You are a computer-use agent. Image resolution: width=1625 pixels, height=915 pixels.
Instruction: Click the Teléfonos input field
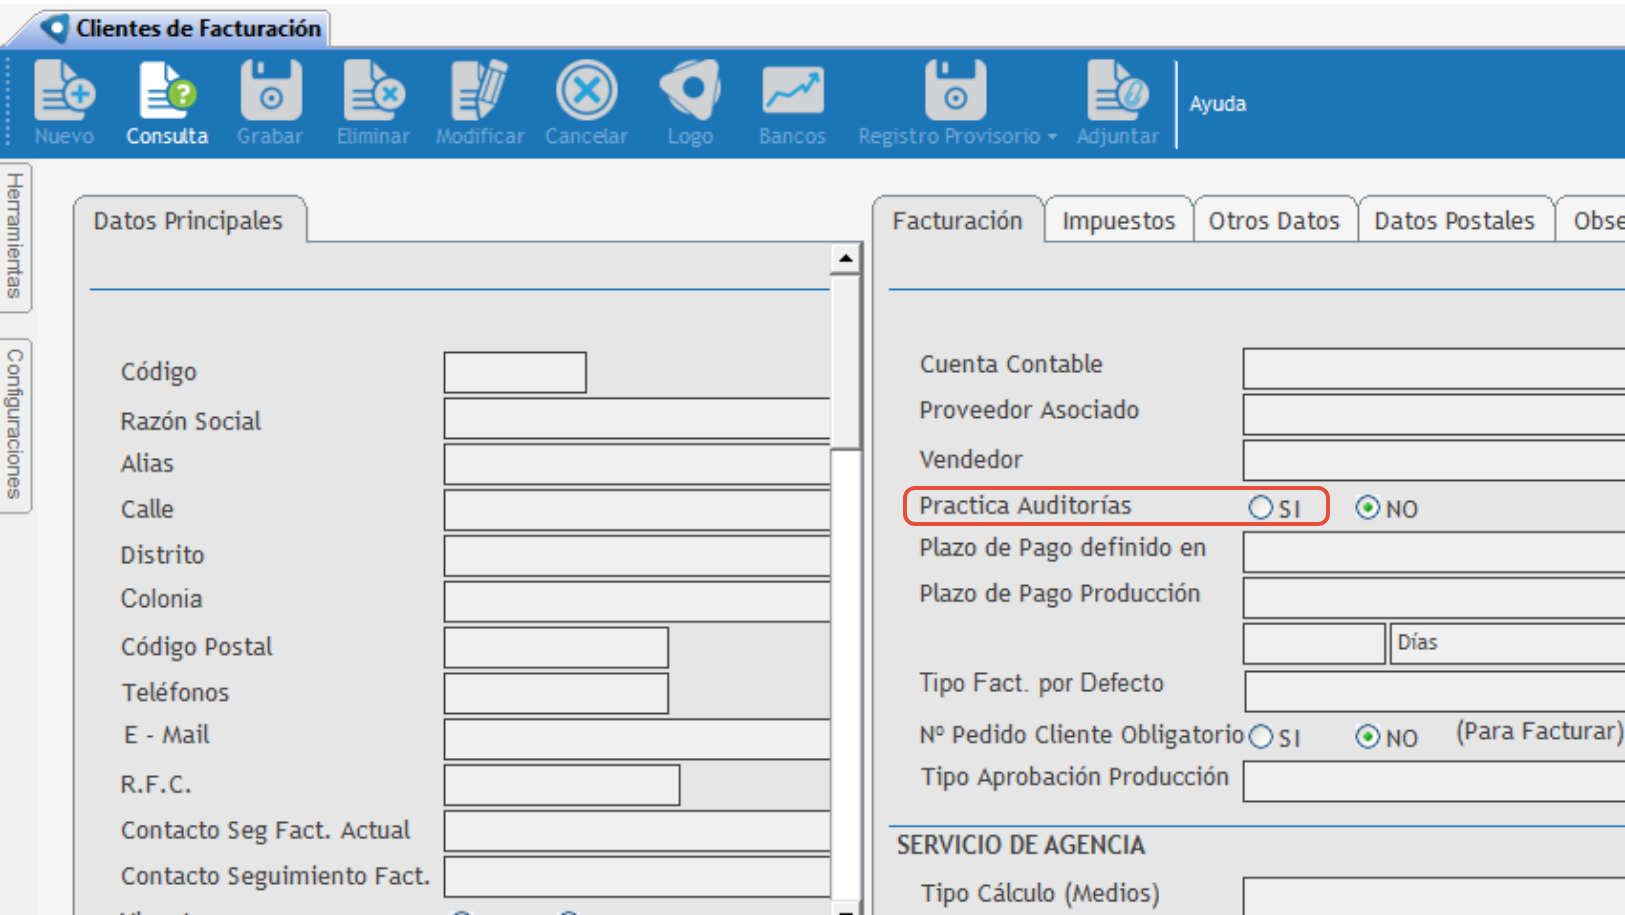[x=556, y=693]
